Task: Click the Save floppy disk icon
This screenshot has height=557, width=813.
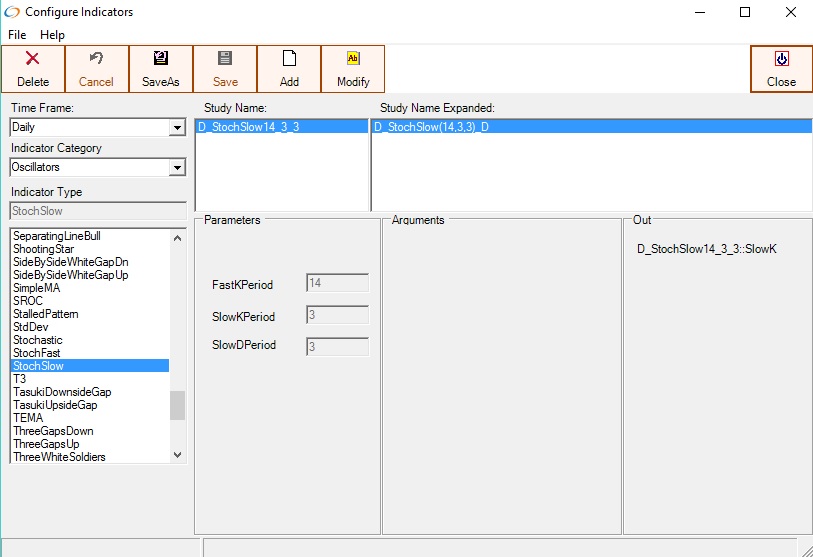Action: 225,59
